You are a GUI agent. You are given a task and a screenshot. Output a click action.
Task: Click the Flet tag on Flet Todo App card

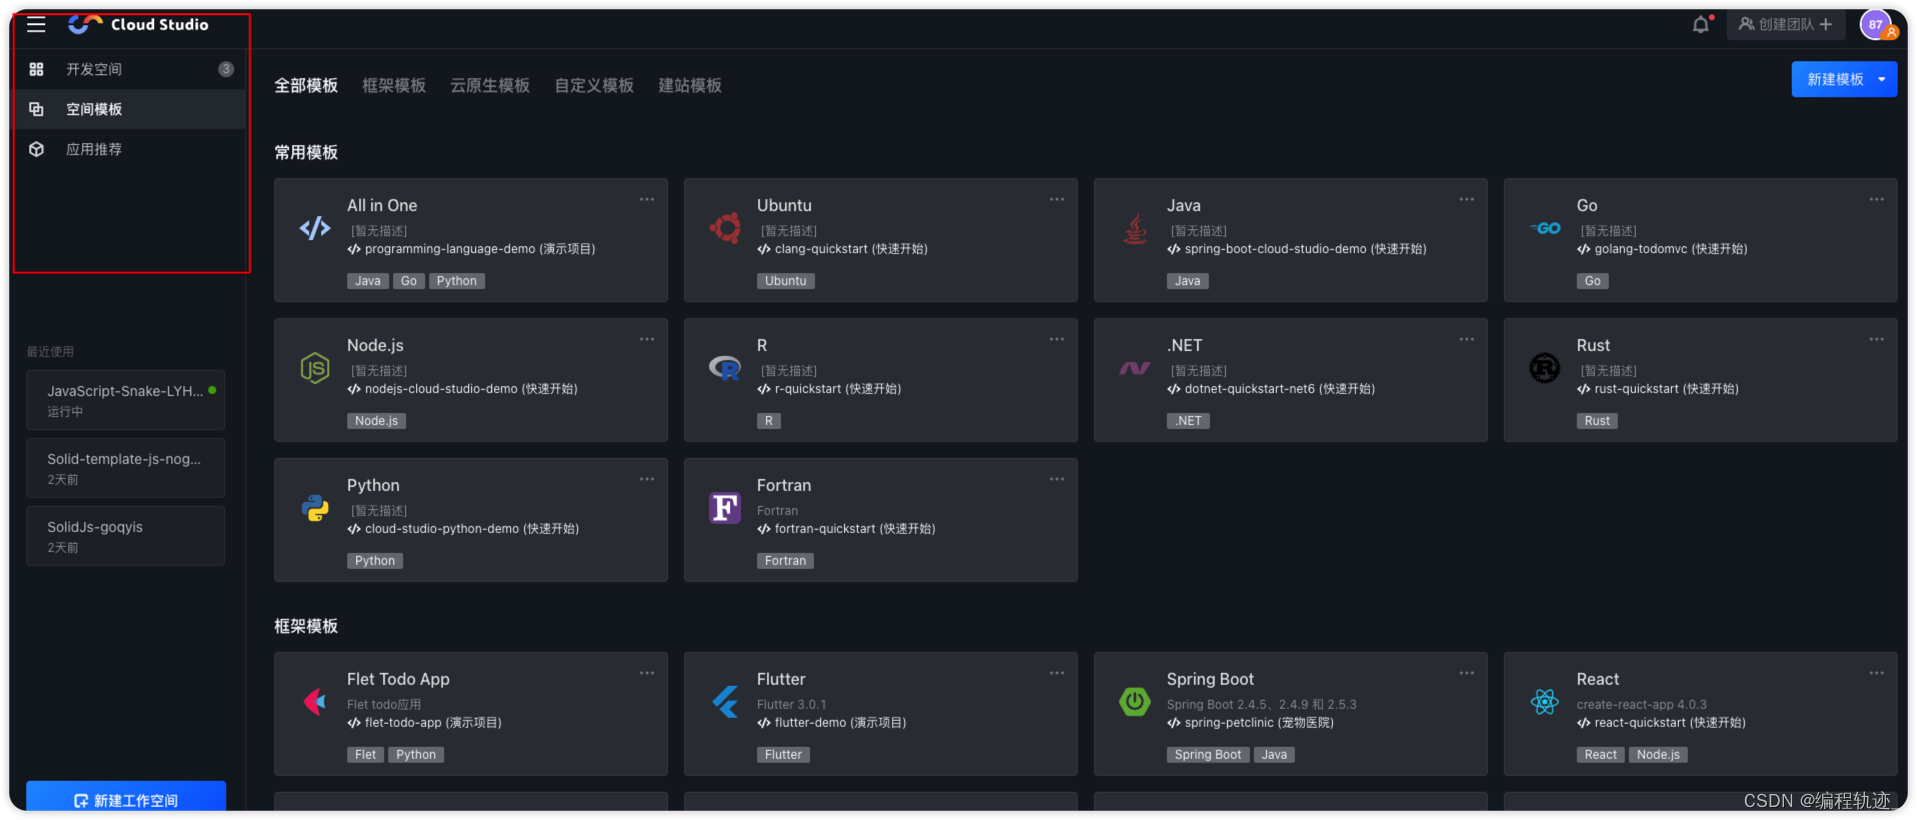[x=365, y=755]
